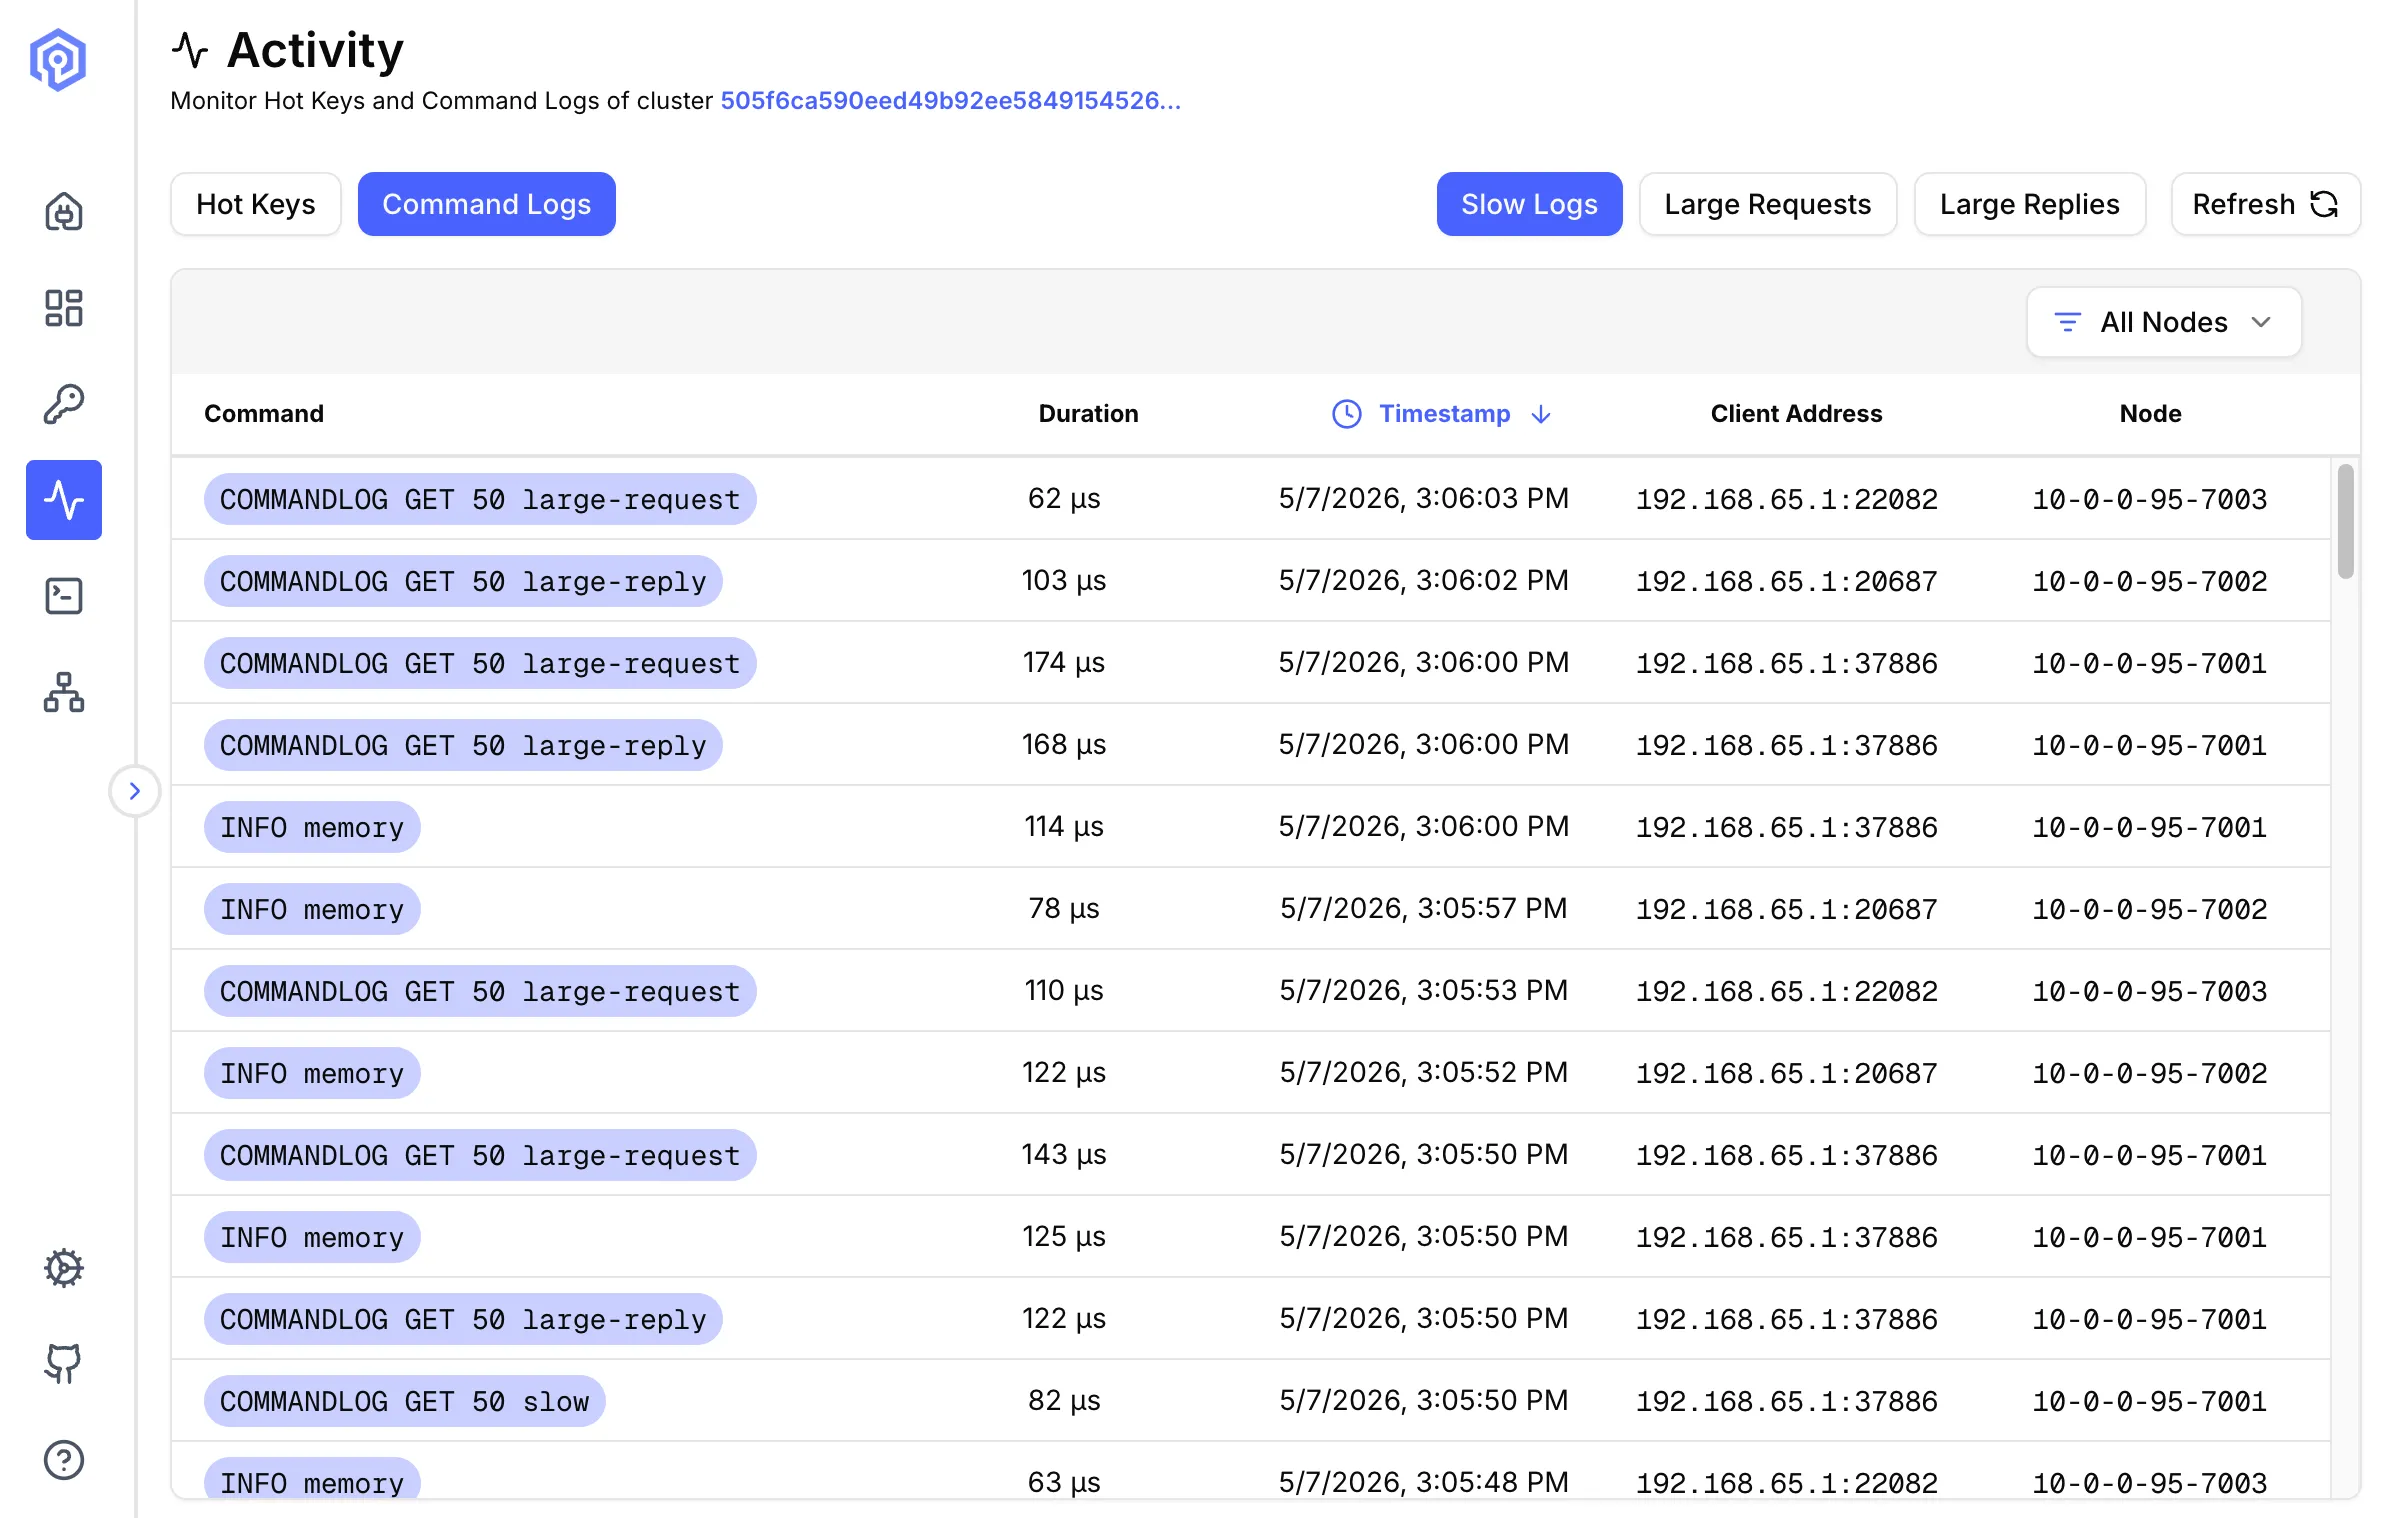Click the INFO memory command with 125 µs
Viewport: 2388px width, 1518px height.
(x=312, y=1237)
